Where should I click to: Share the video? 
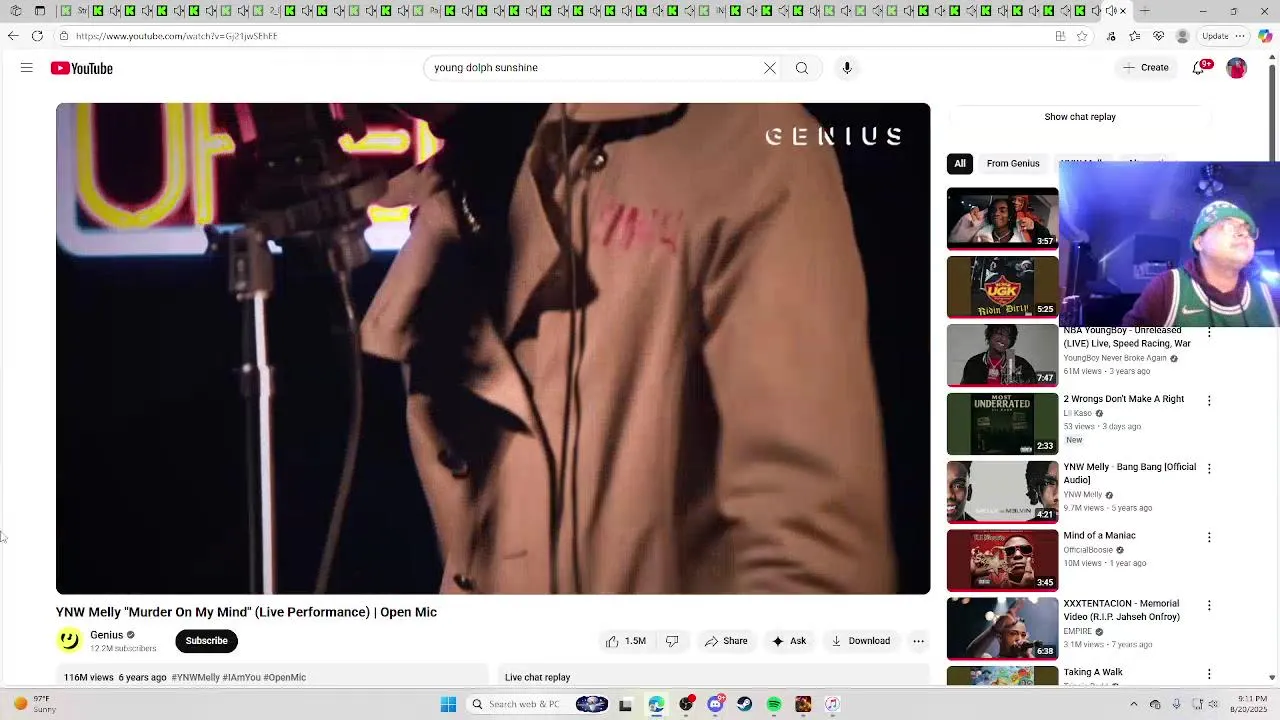tap(726, 641)
